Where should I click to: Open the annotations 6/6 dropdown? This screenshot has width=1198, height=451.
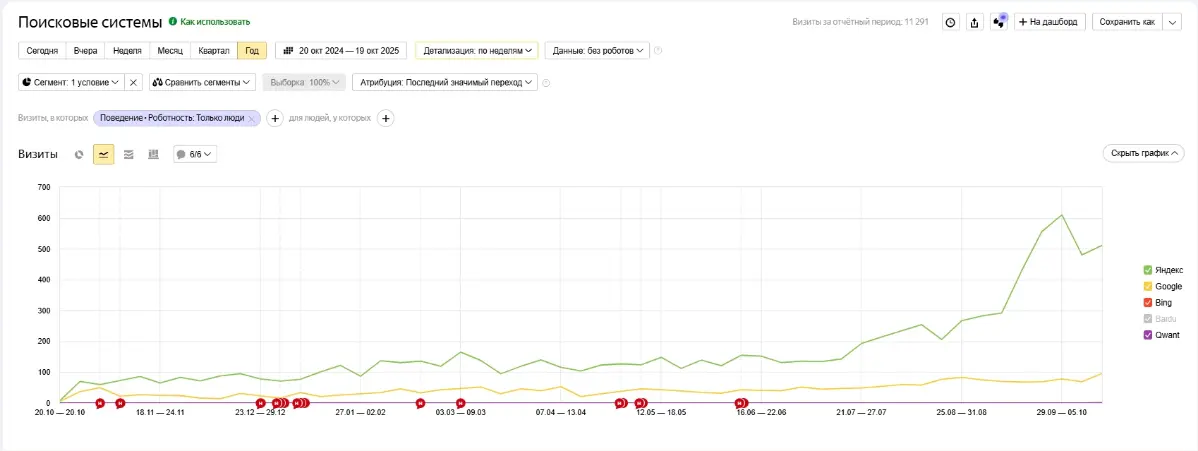click(195, 154)
